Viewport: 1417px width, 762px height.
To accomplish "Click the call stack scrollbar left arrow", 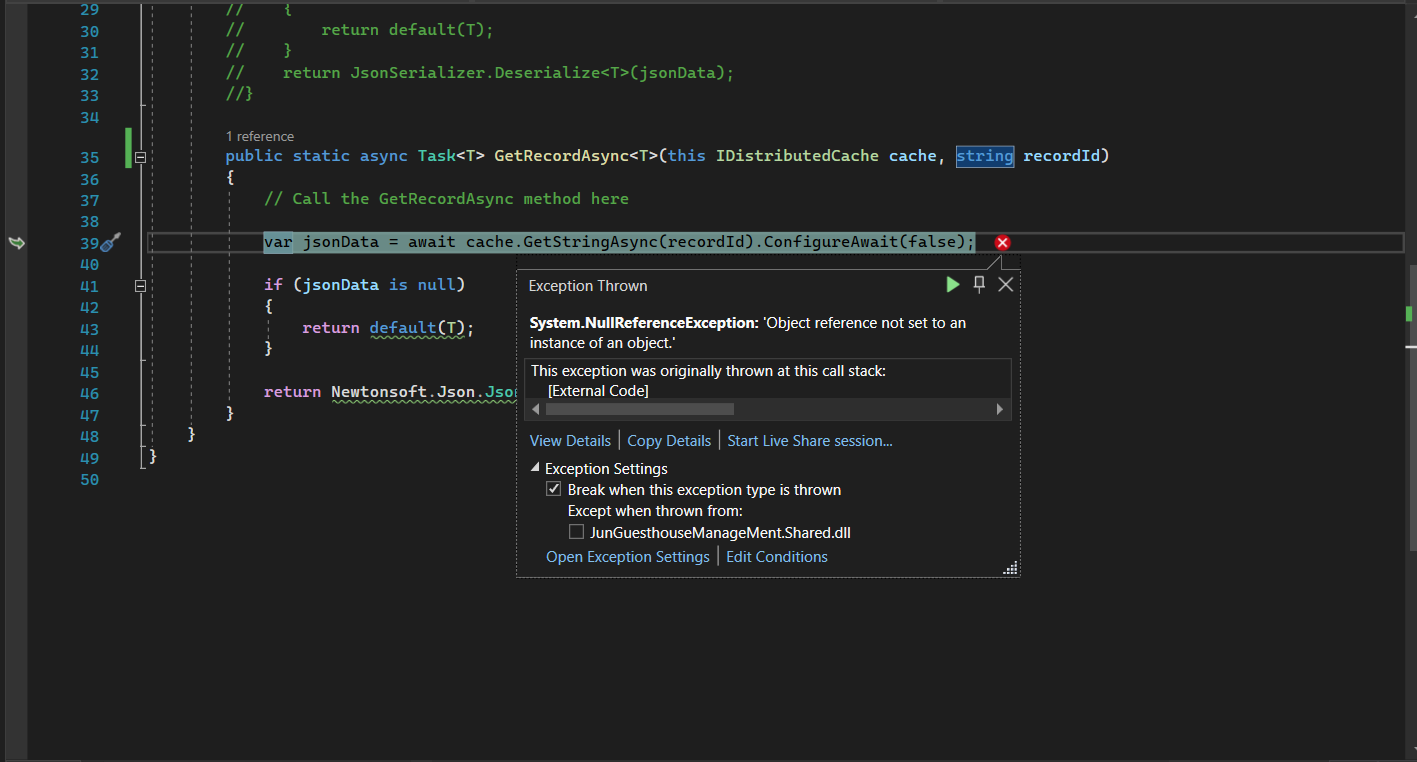I will tap(536, 409).
